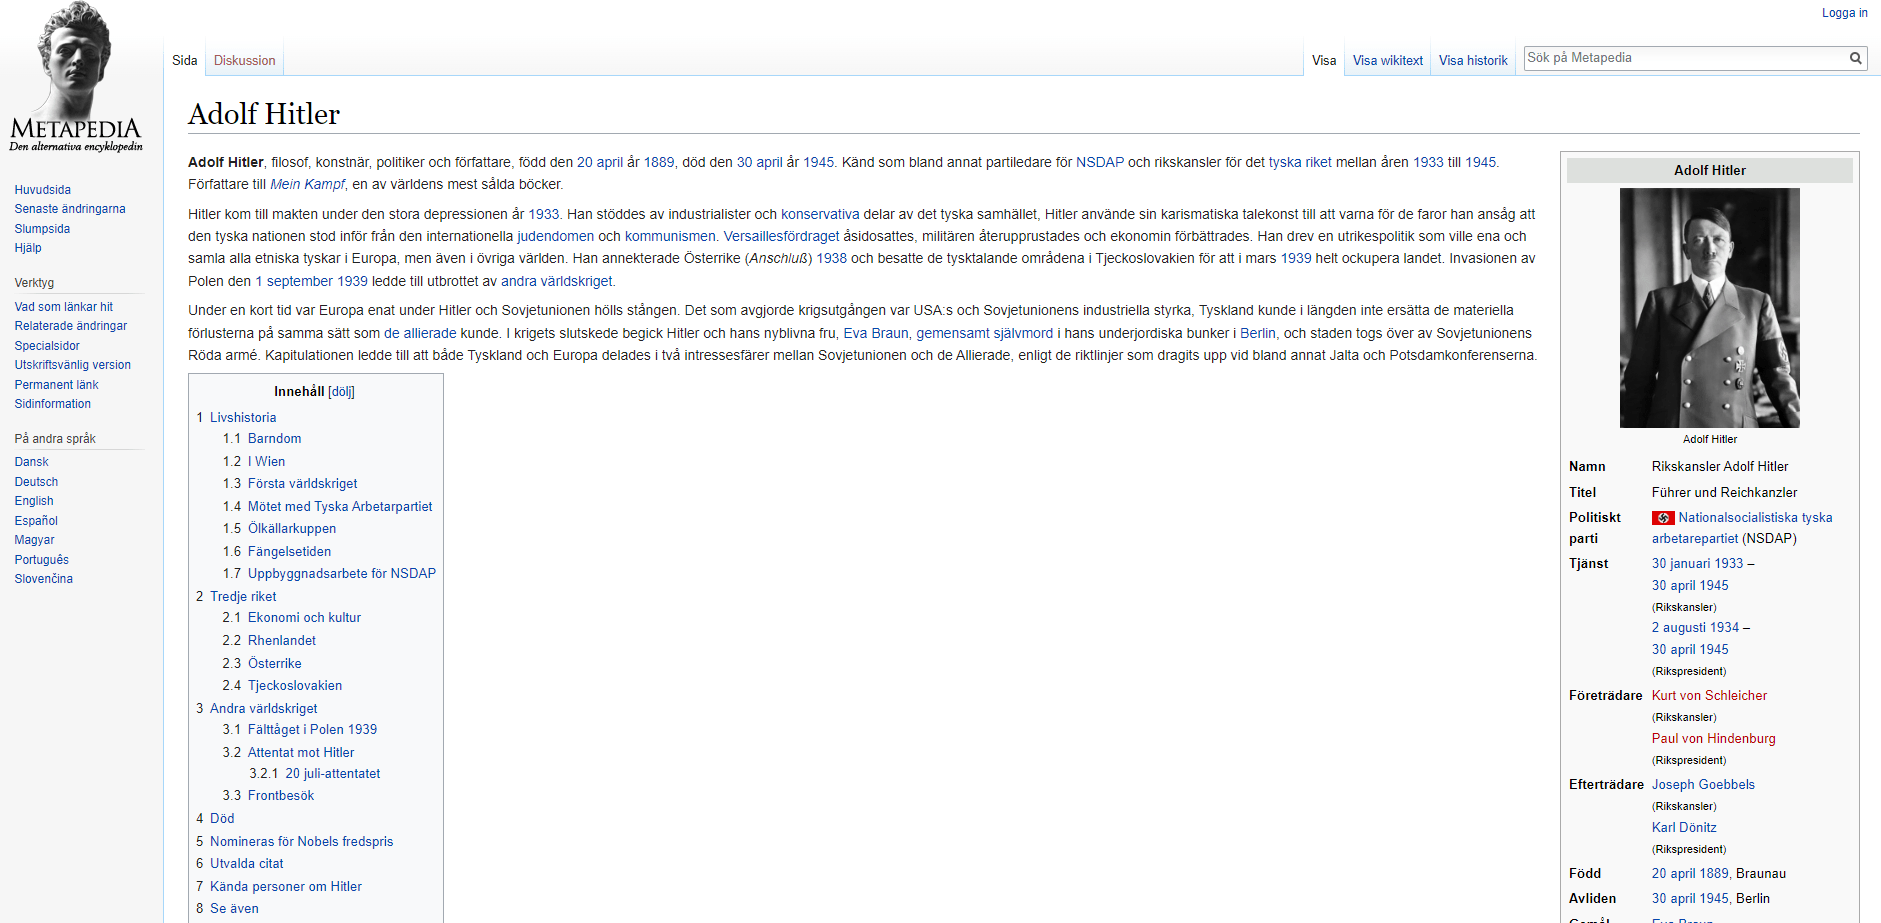Switch to Deutsch language version
The width and height of the screenshot is (1881, 923).
click(x=36, y=482)
